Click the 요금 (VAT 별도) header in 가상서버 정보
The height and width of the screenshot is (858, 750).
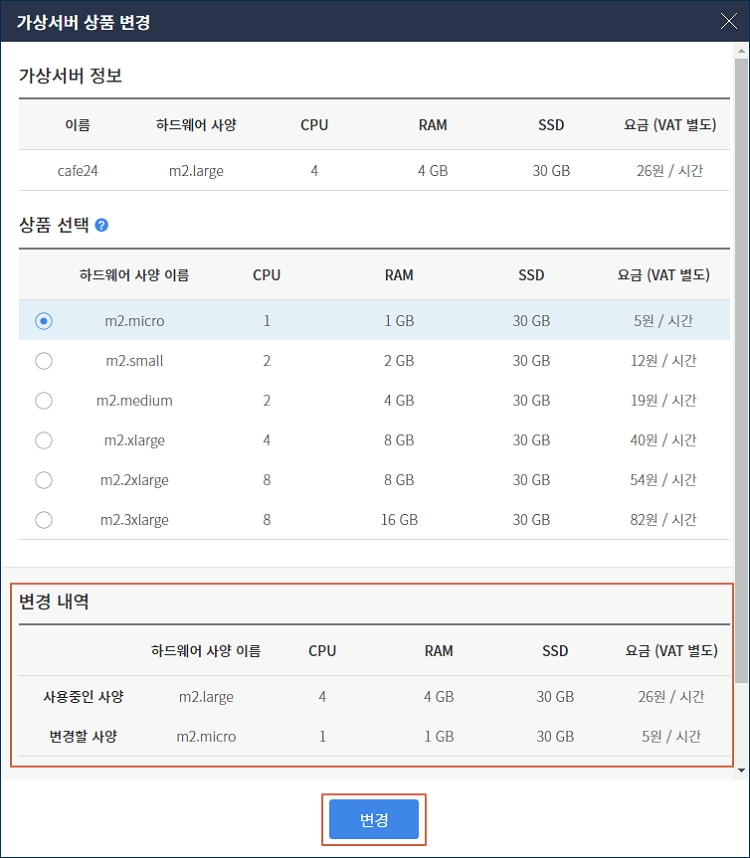[x=669, y=125]
